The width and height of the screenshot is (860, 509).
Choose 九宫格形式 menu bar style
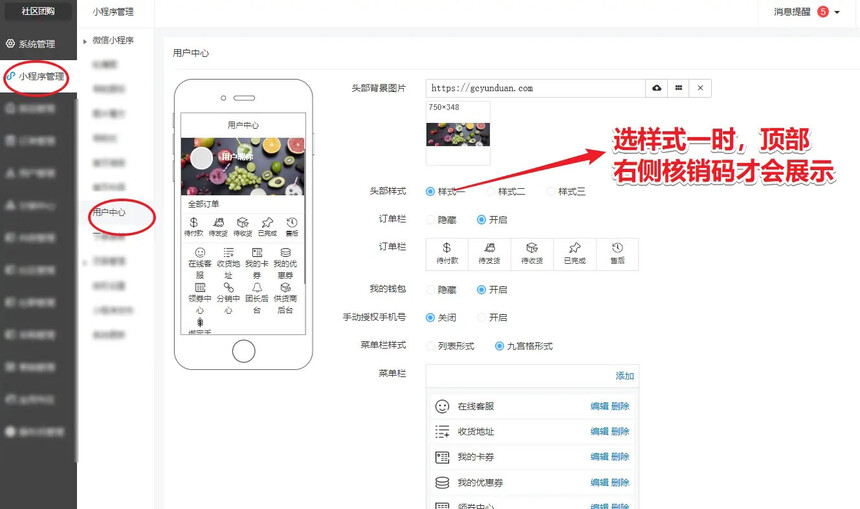point(499,346)
